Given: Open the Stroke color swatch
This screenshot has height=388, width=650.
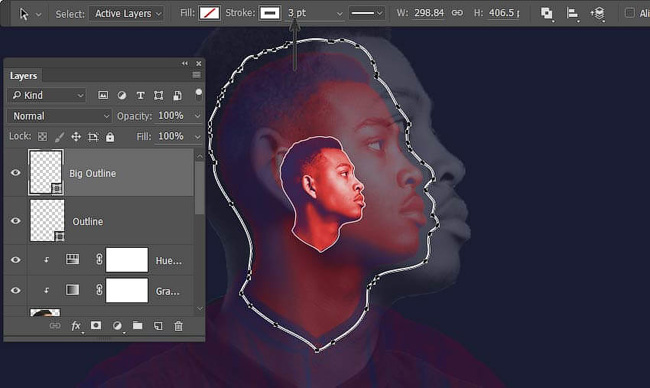Looking at the screenshot, I should click(270, 13).
